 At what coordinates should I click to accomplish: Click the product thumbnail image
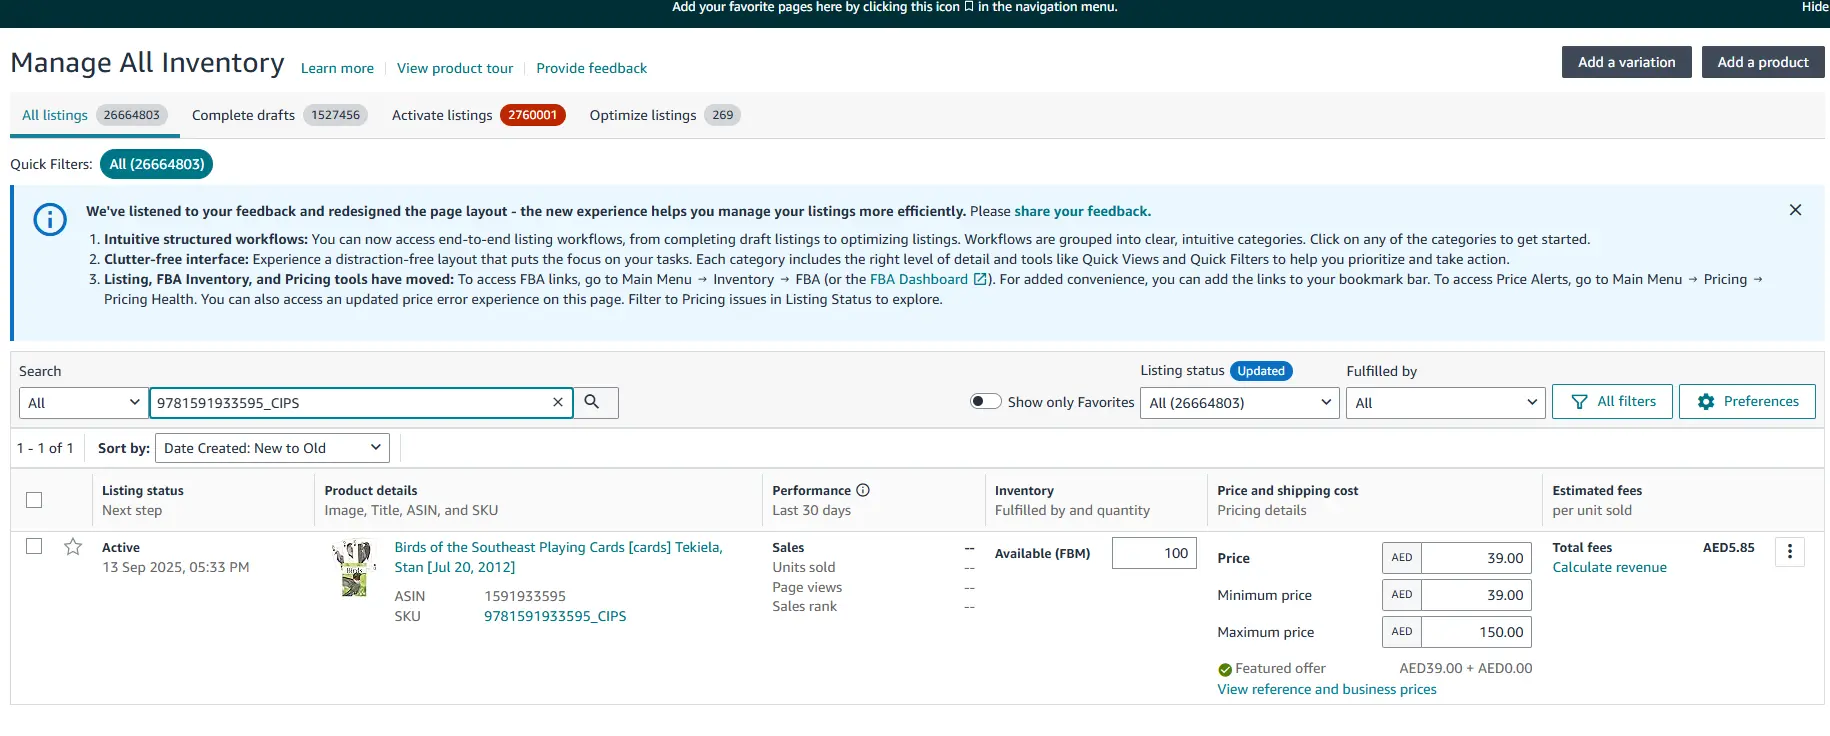coord(354,568)
